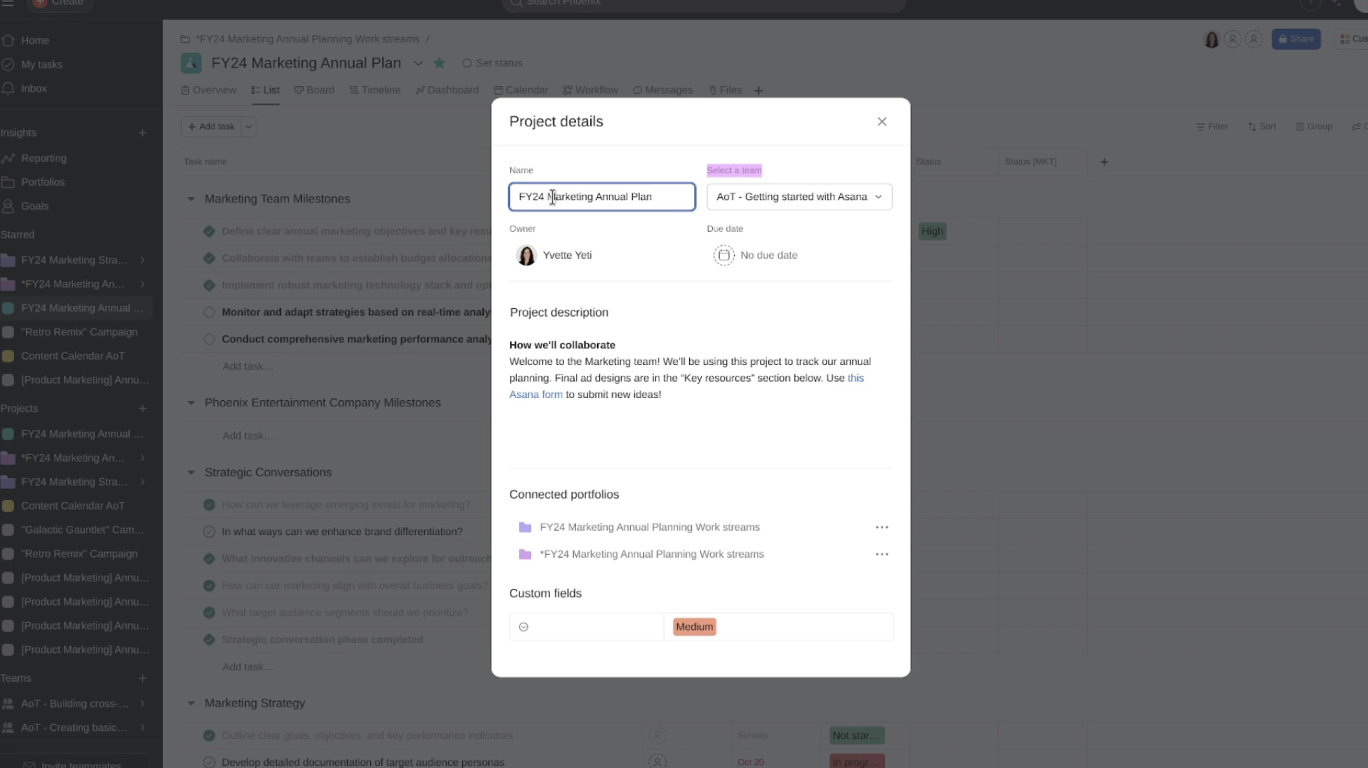
Task: Open Inbox in sidebar
Action: tap(34, 89)
